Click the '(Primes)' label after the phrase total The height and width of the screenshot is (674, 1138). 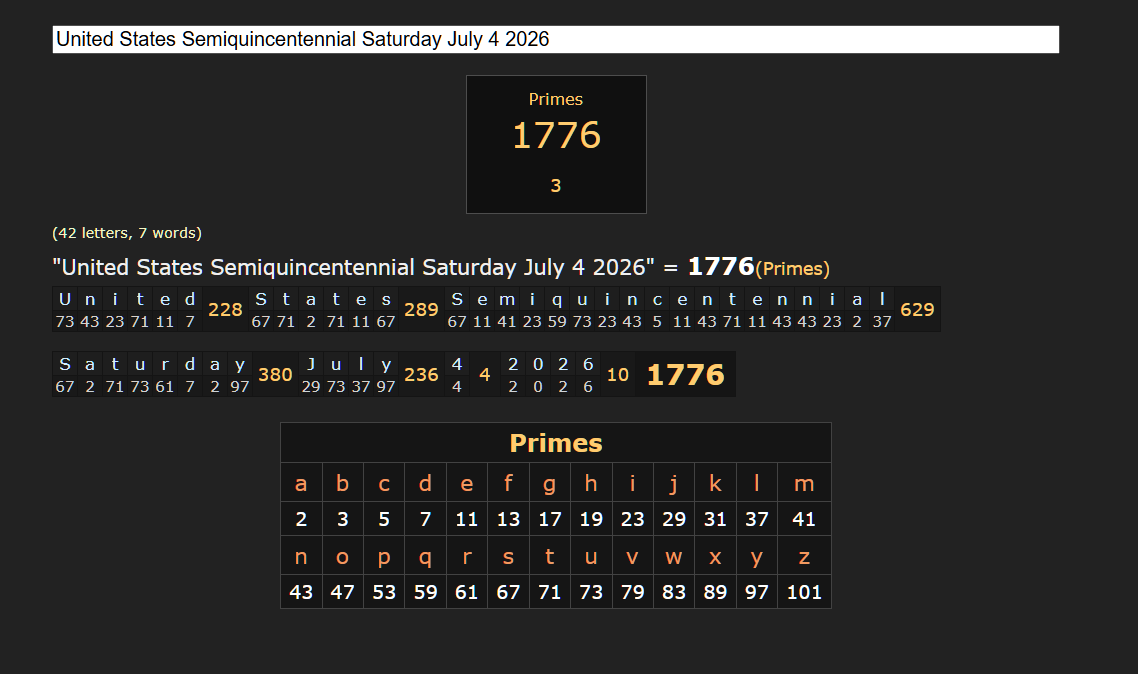(793, 269)
